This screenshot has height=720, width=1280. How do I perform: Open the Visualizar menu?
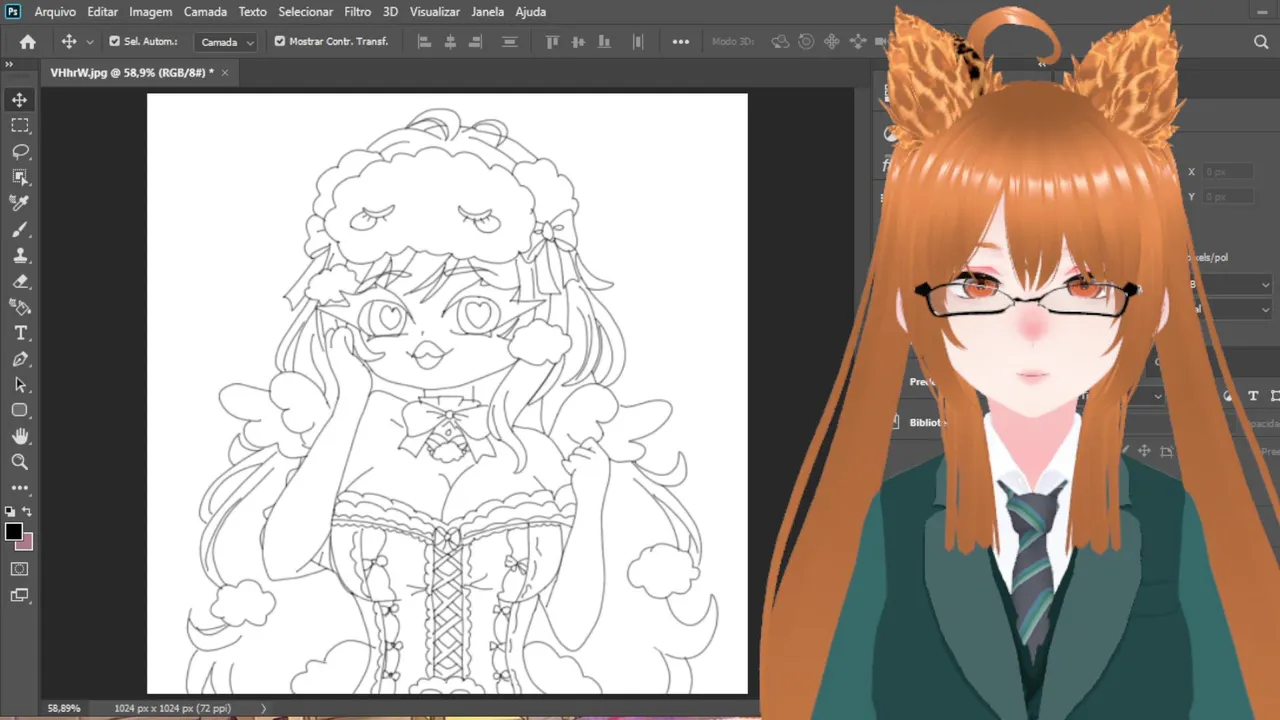(435, 12)
